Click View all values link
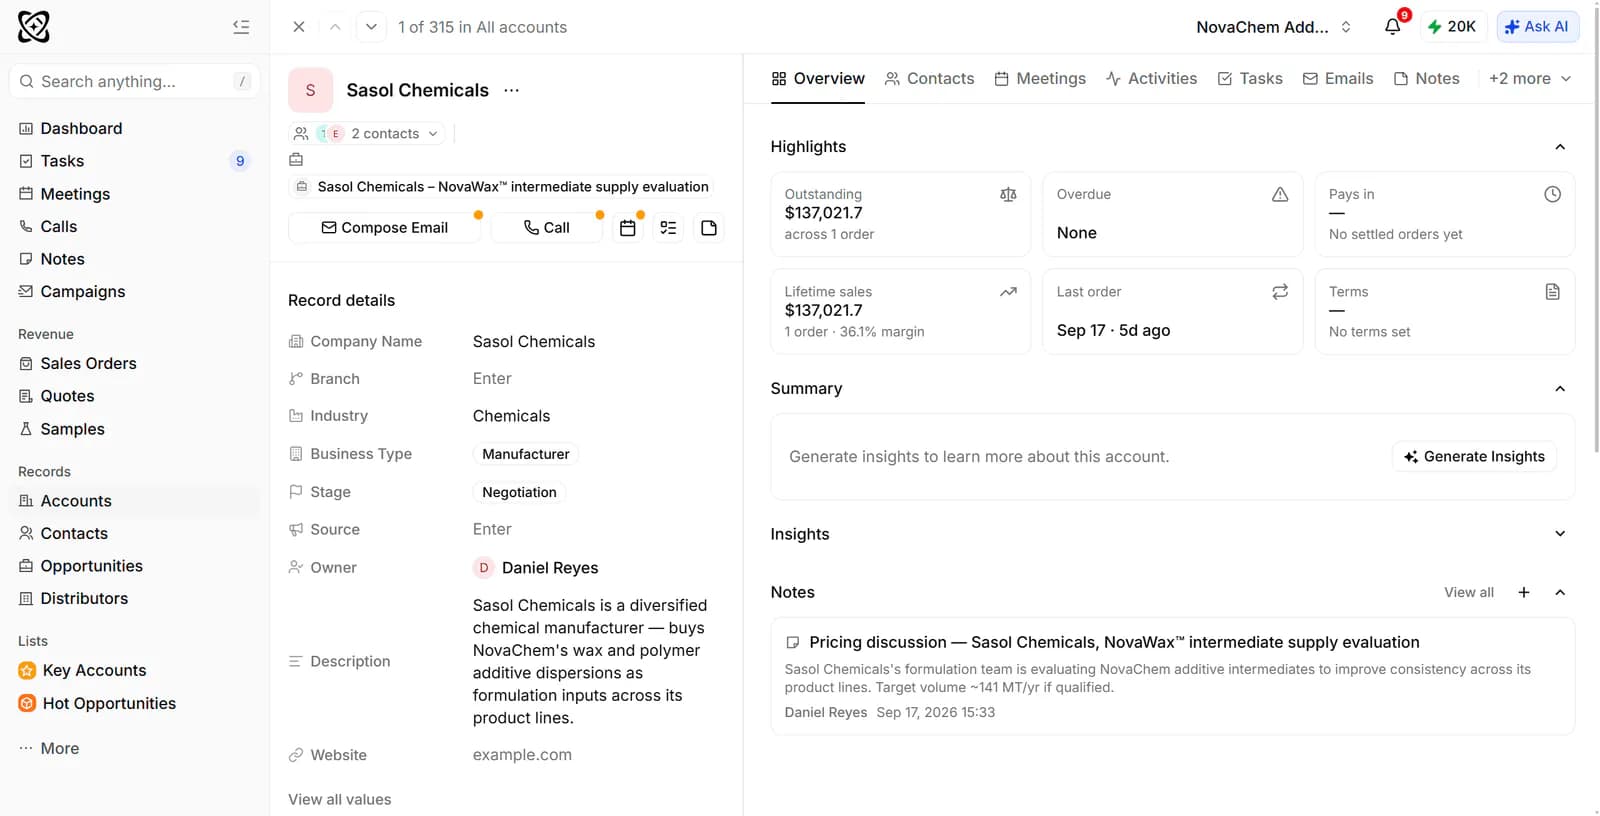 pos(340,799)
